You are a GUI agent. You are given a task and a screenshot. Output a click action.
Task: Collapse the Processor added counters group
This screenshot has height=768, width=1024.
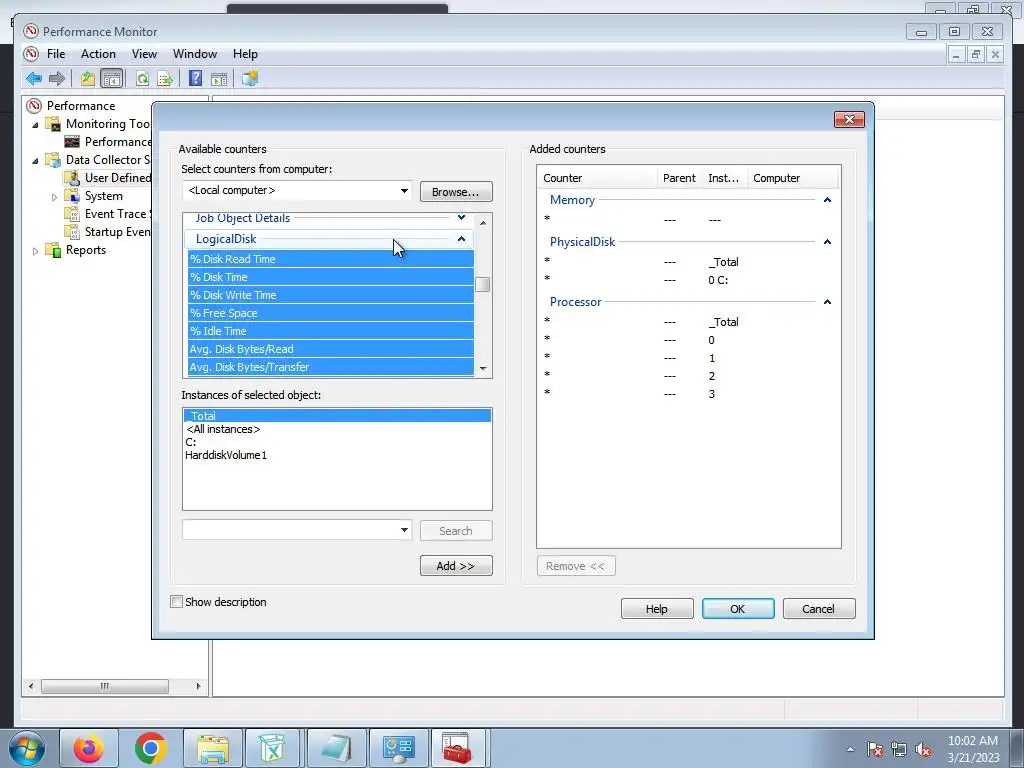827,302
